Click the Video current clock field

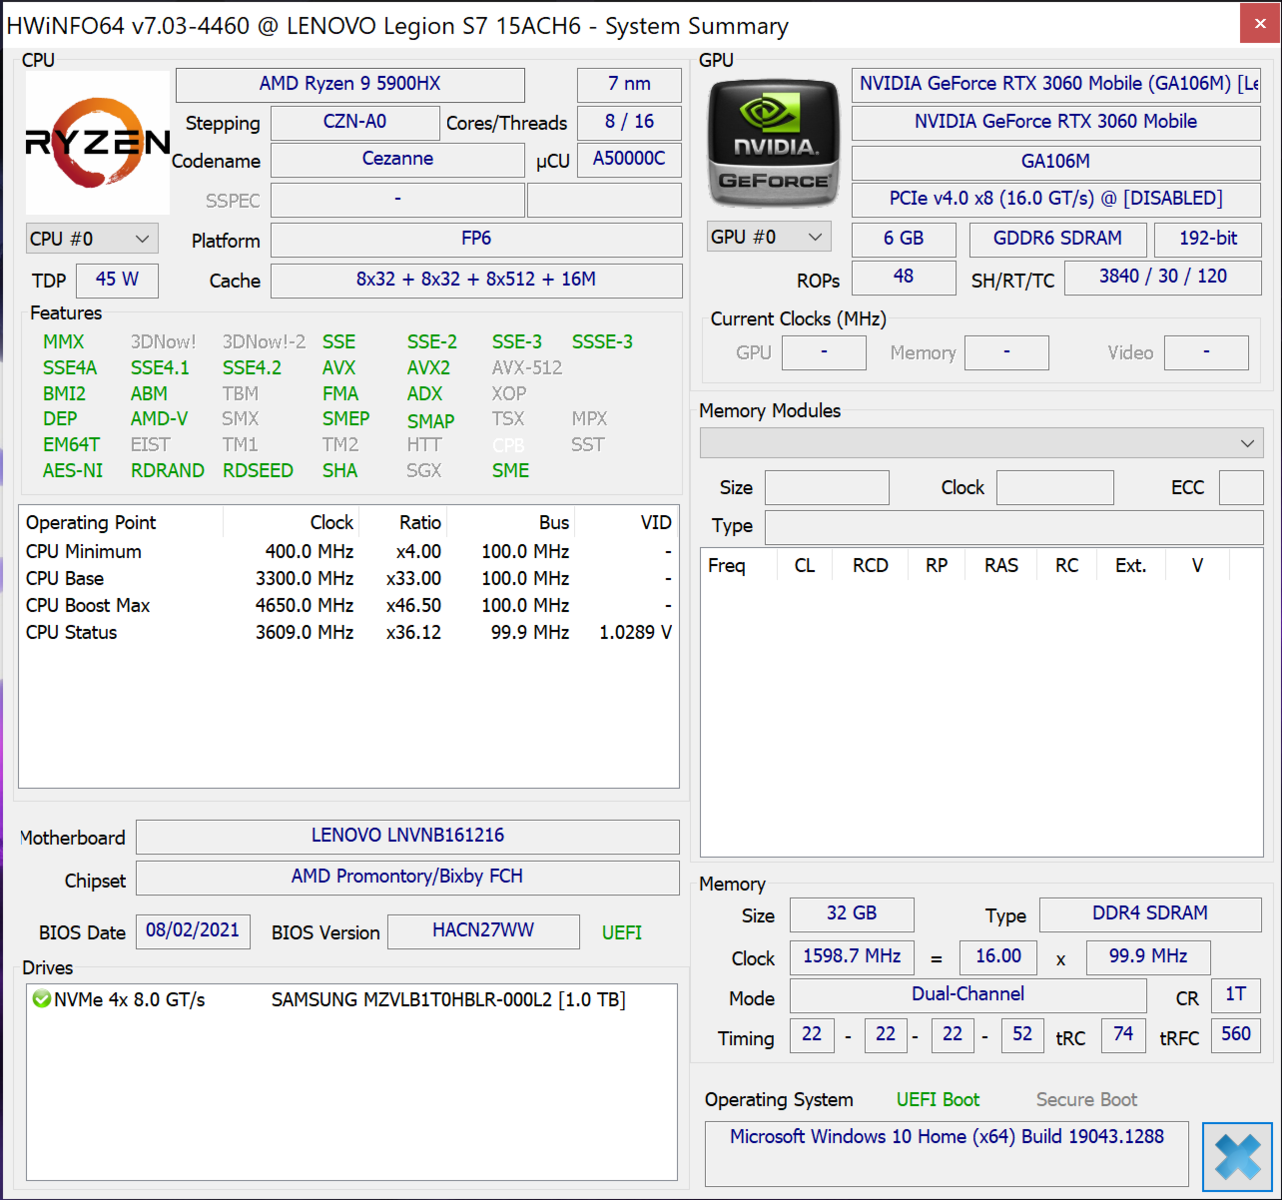coord(1206,352)
